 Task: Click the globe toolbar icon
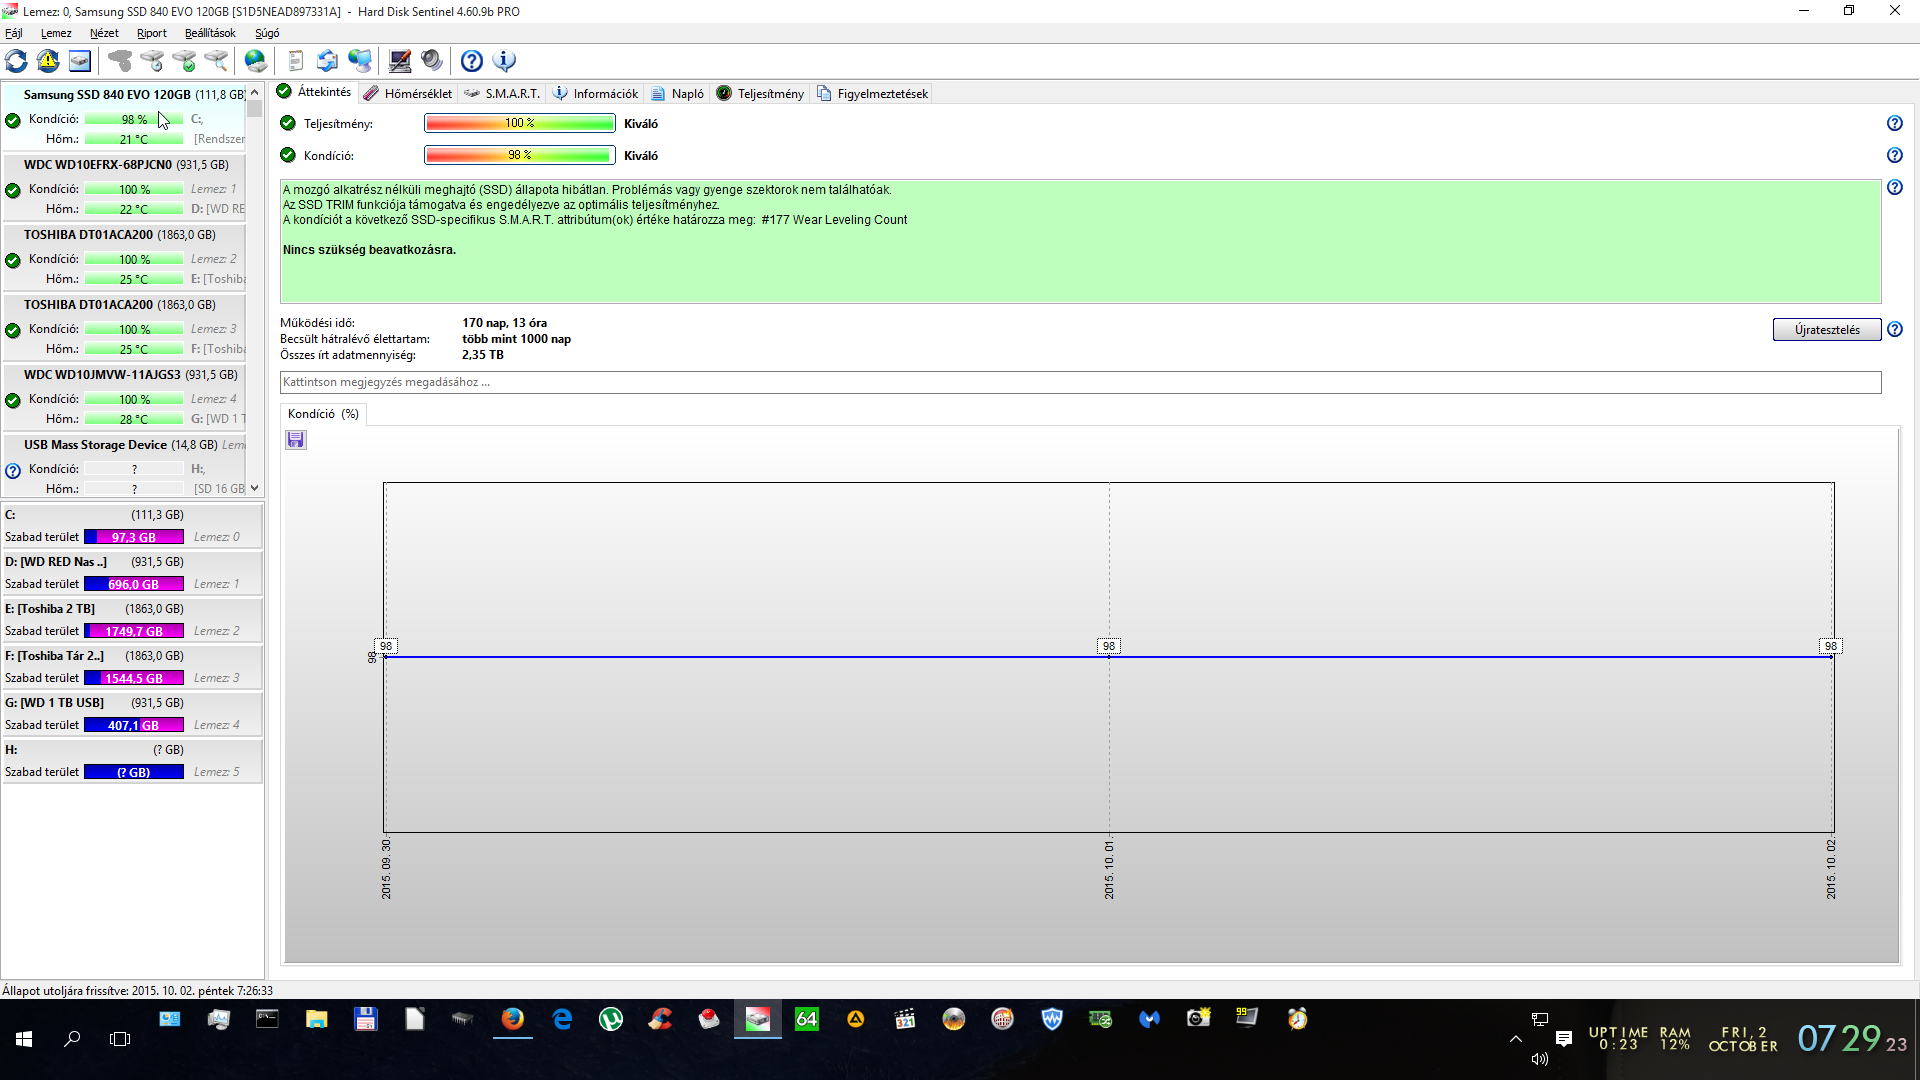[x=256, y=61]
